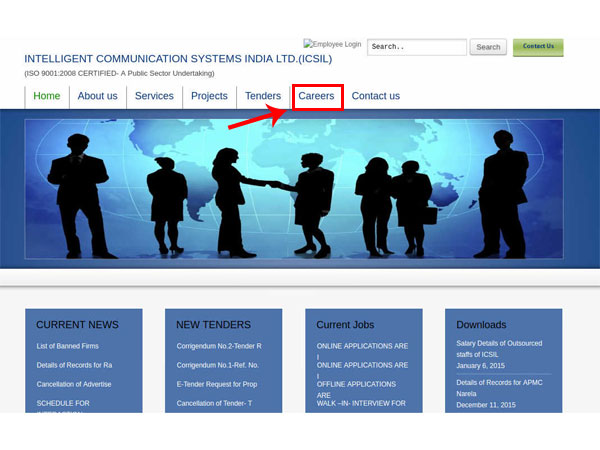600x450 pixels.
Task: Open the Cancellation of Advertise news item
Action: (74, 384)
